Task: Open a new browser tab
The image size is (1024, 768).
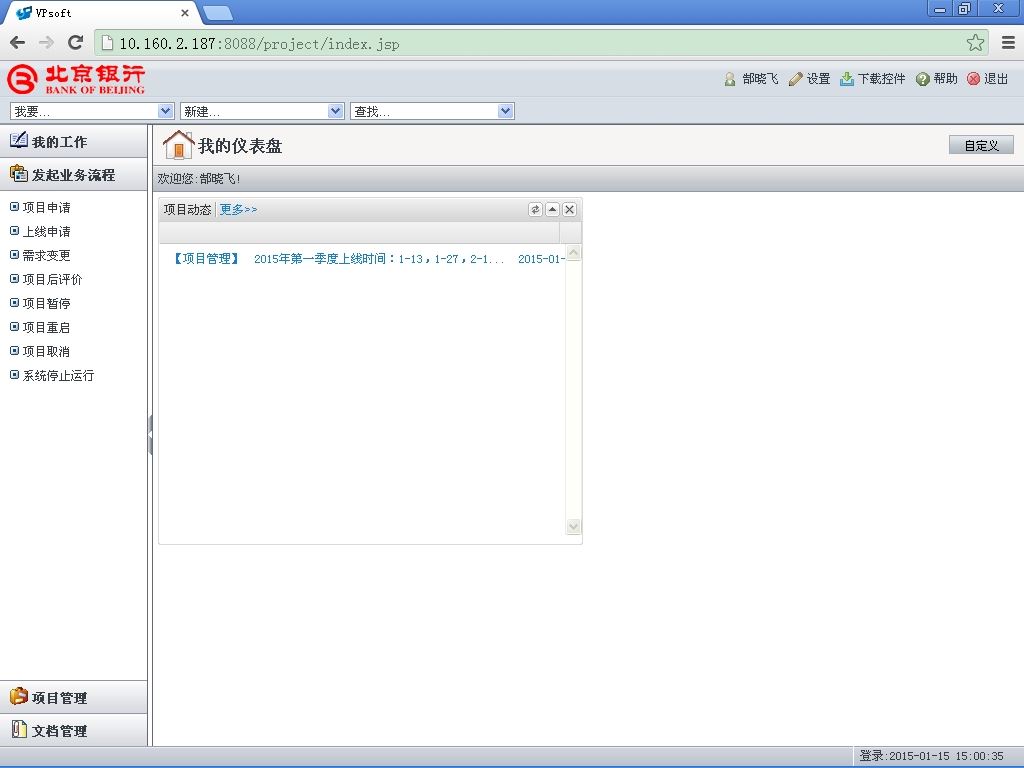Action: point(217,12)
